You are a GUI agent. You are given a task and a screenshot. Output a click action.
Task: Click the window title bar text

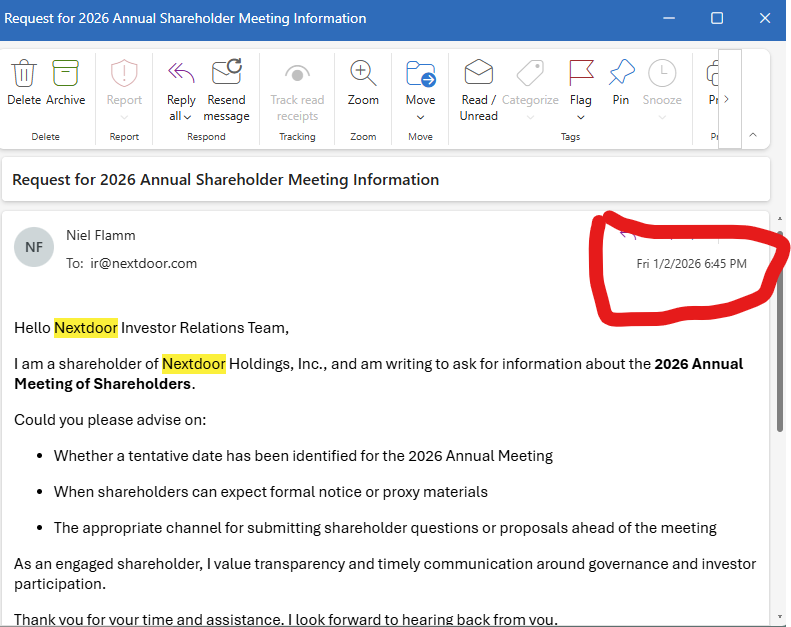pyautogui.click(x=185, y=18)
